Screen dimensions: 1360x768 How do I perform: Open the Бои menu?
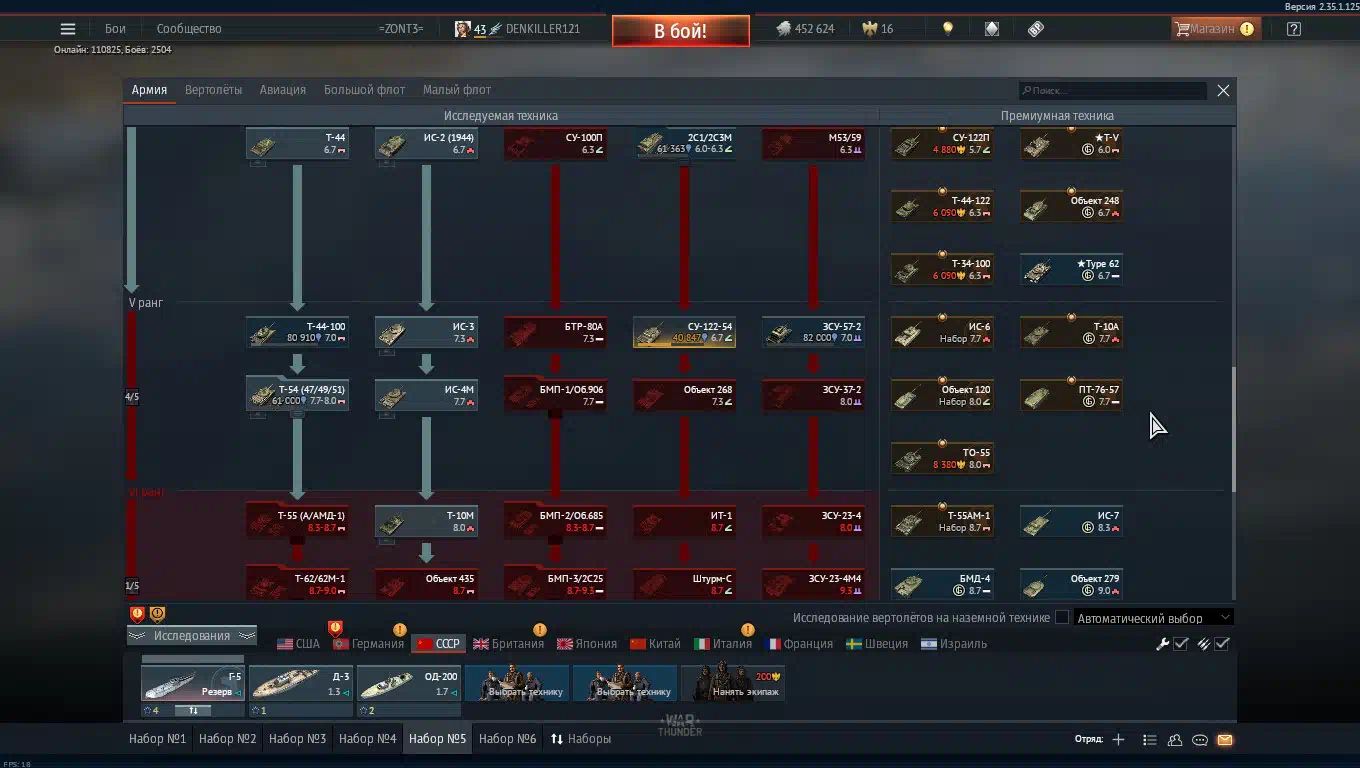pos(116,29)
